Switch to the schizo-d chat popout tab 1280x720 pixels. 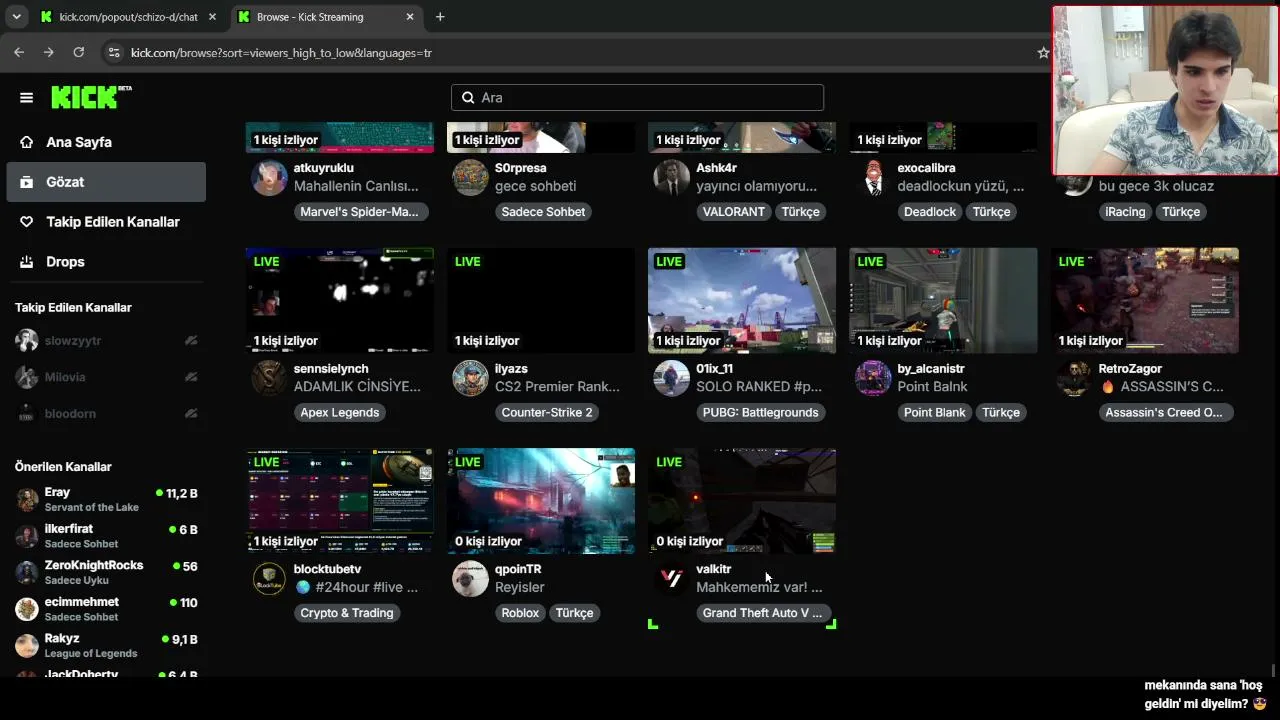click(x=128, y=17)
